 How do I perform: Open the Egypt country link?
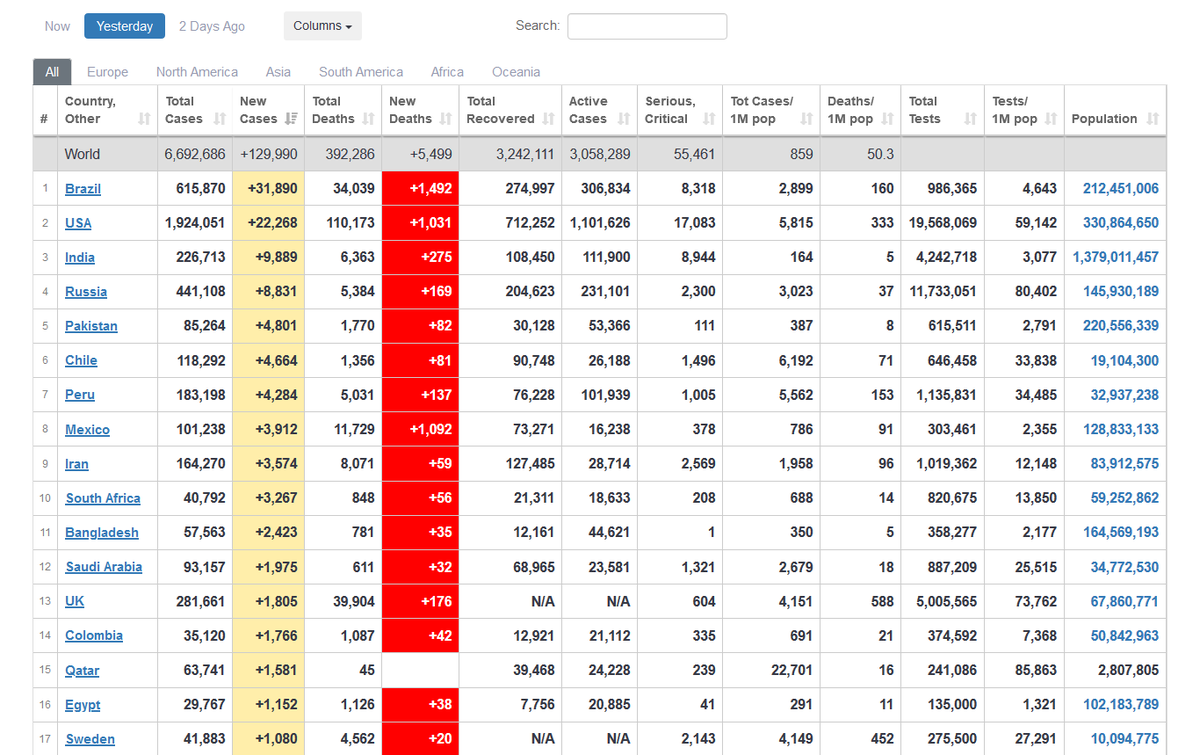(x=83, y=705)
